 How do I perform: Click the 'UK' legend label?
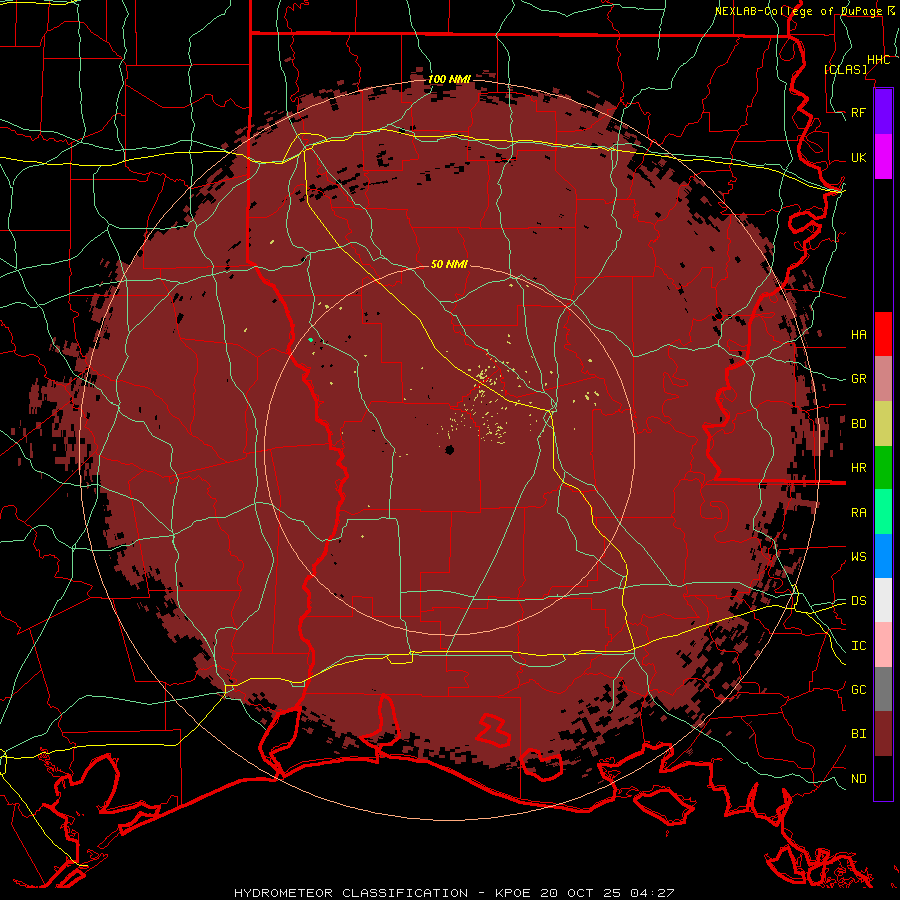(859, 157)
